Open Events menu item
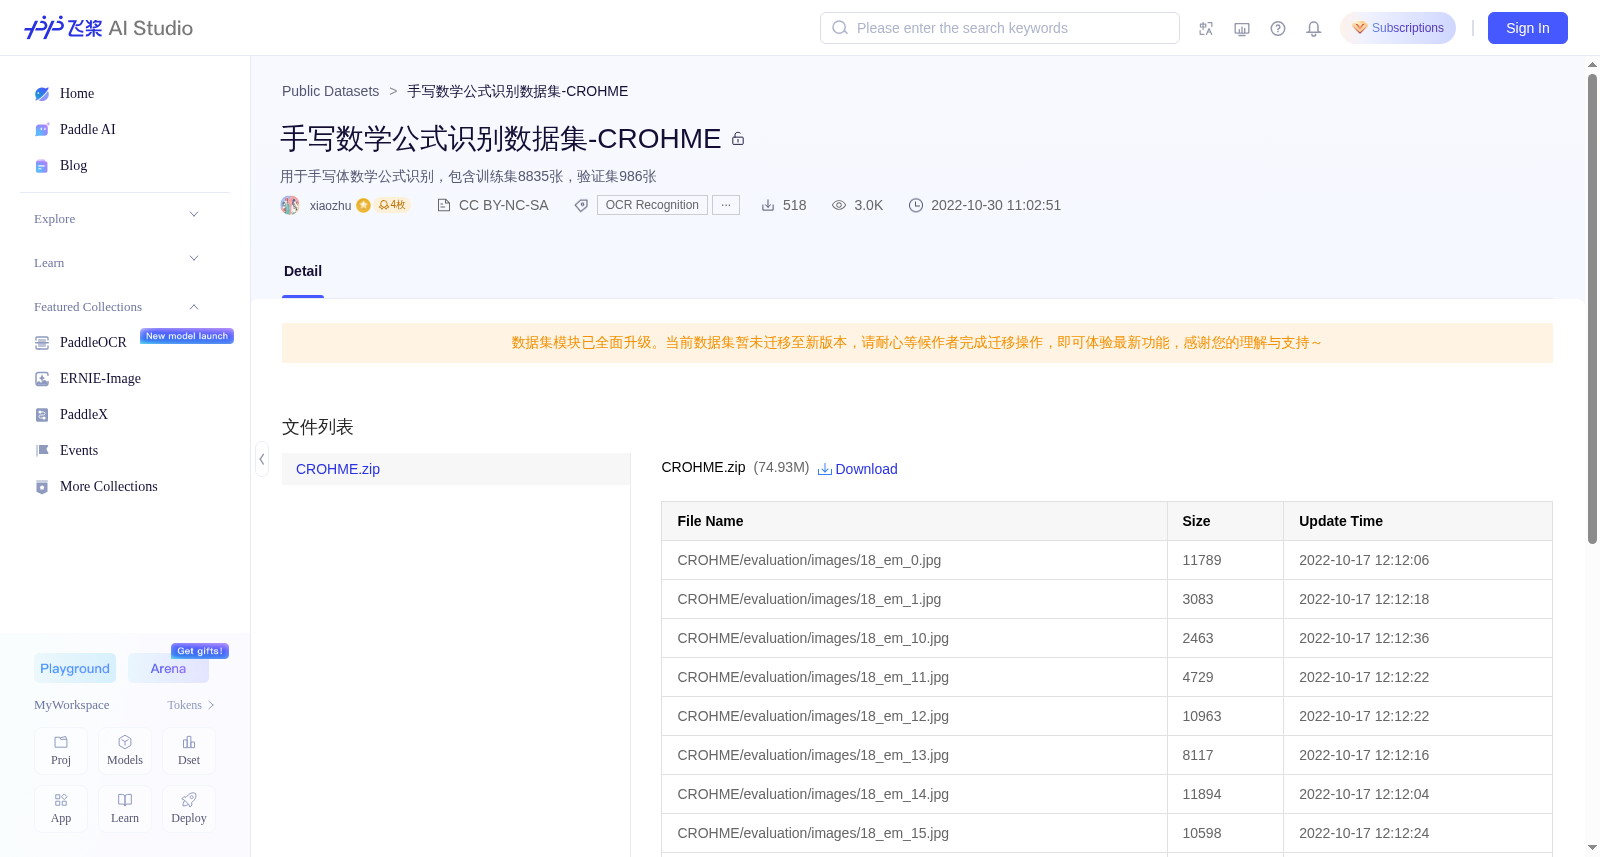 79,451
